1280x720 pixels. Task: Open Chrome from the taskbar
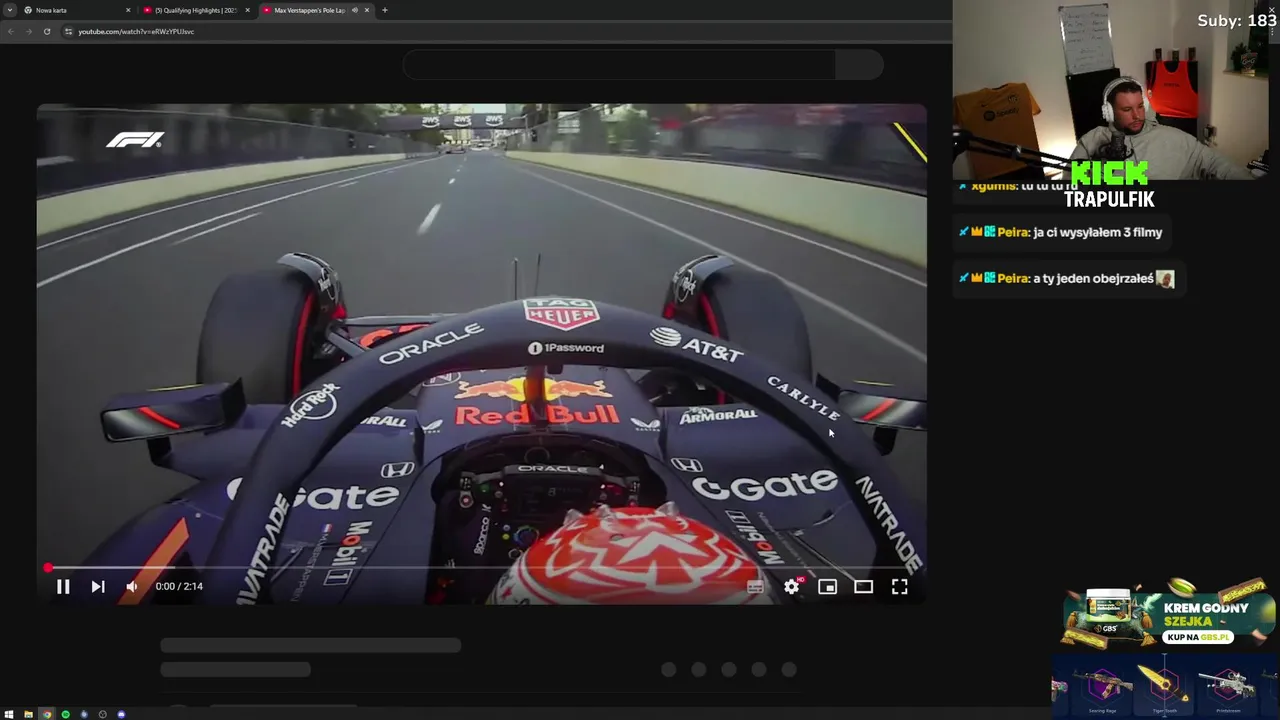[x=47, y=714]
